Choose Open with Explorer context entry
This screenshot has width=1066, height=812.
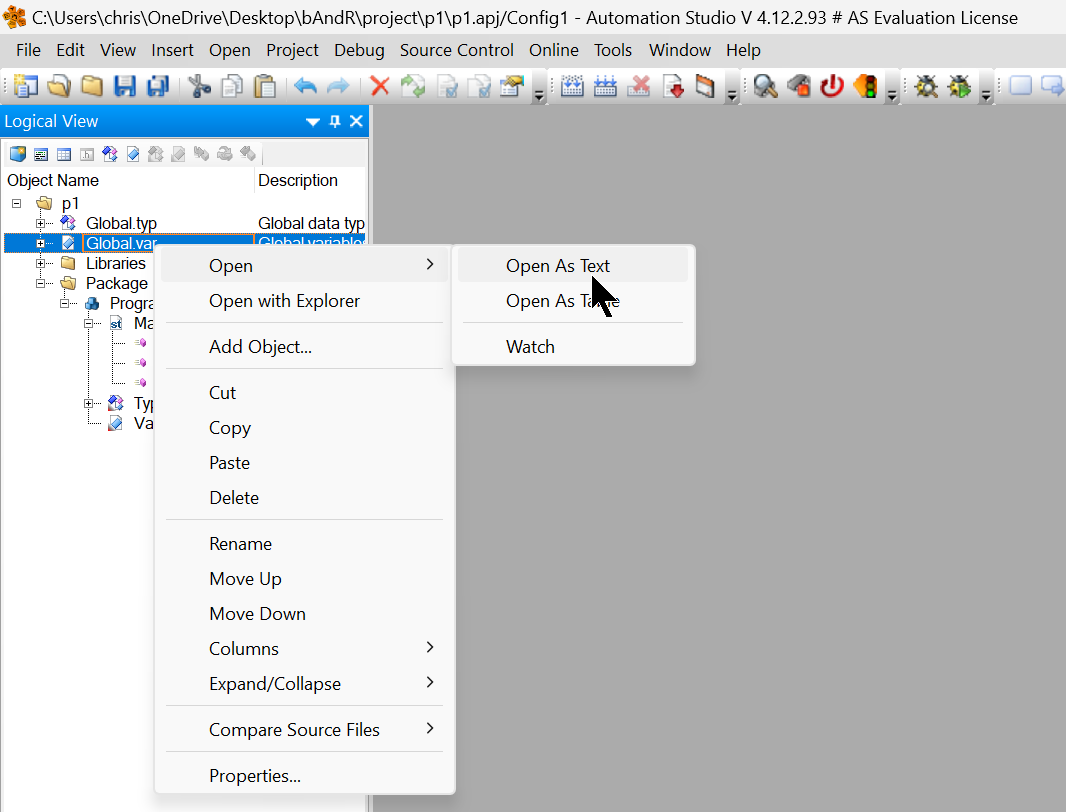(x=305, y=301)
